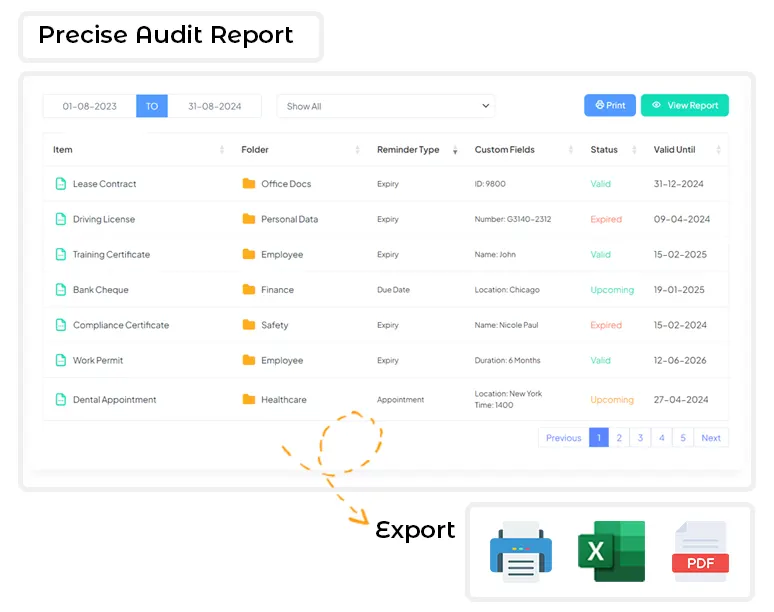Screen dimensions: 774x612
Task: Click the Healthcare folder name
Action: (x=284, y=400)
